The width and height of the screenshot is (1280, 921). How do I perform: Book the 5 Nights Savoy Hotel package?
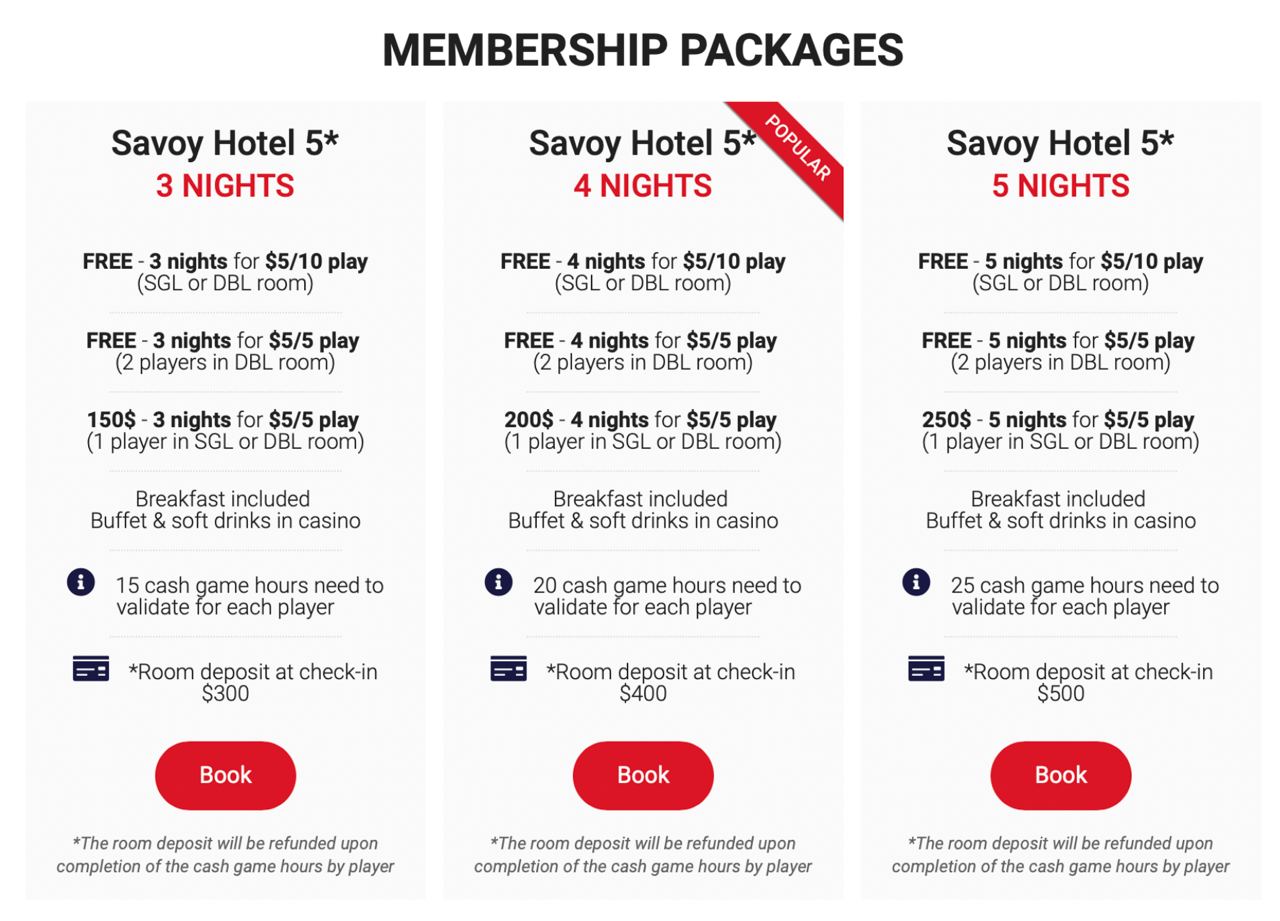tap(1060, 775)
